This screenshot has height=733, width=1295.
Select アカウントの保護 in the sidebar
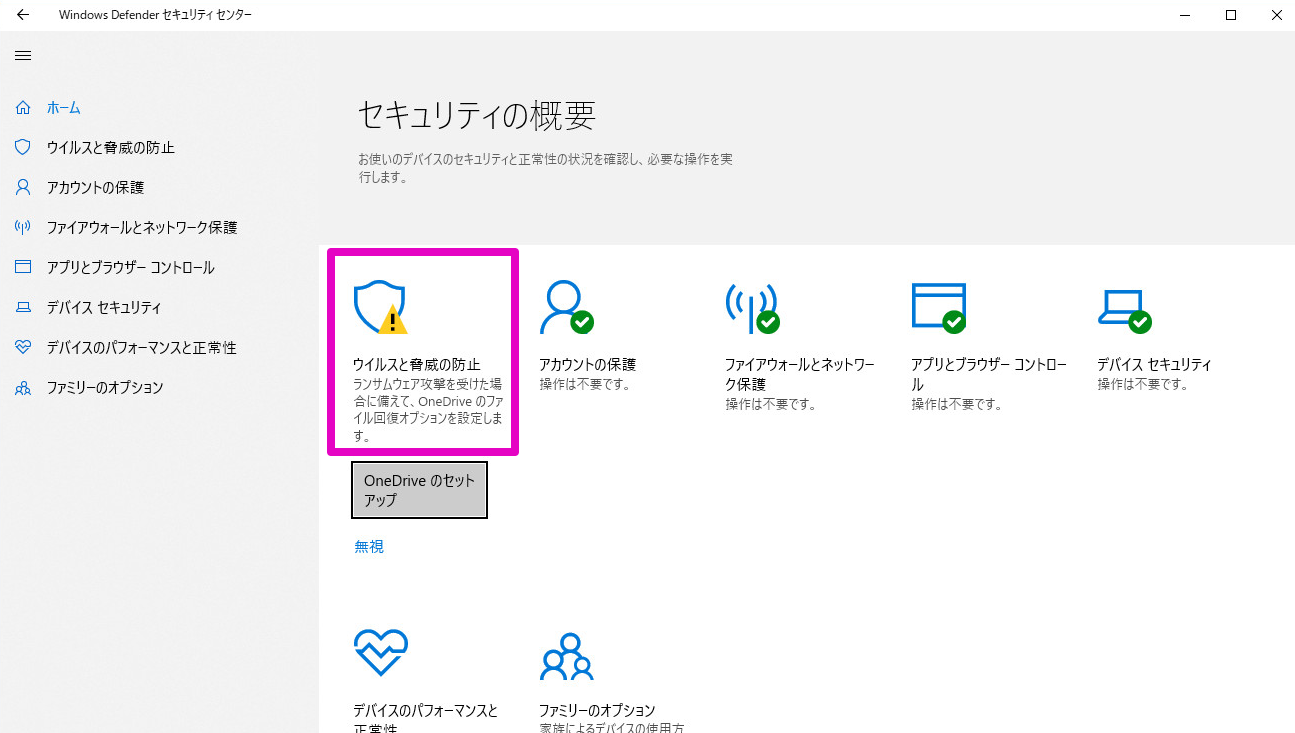coord(95,187)
